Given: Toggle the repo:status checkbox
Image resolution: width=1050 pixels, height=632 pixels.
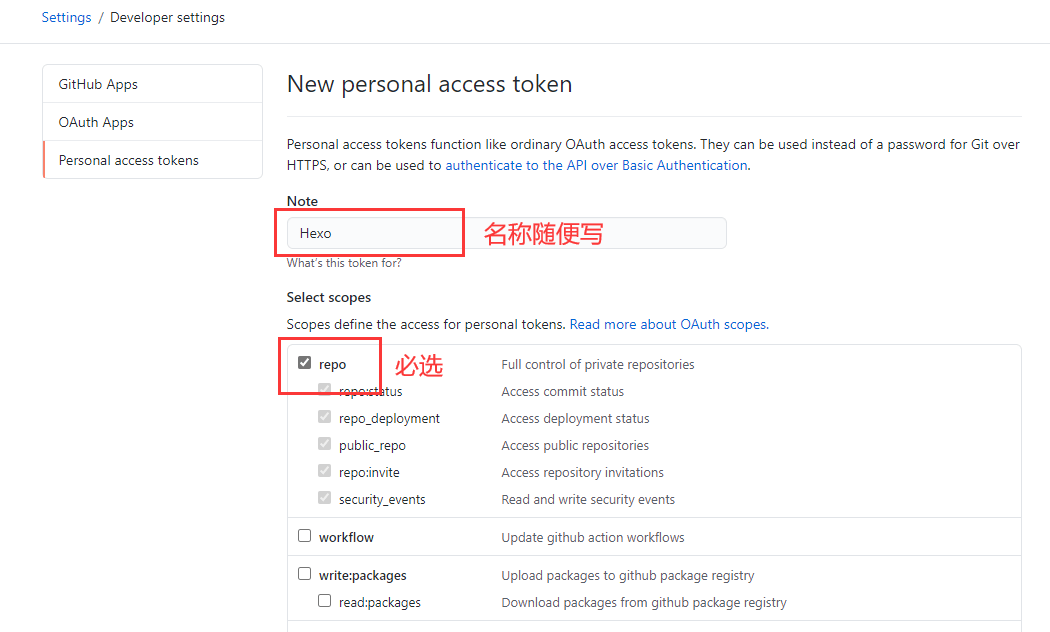Looking at the screenshot, I should pos(325,390).
